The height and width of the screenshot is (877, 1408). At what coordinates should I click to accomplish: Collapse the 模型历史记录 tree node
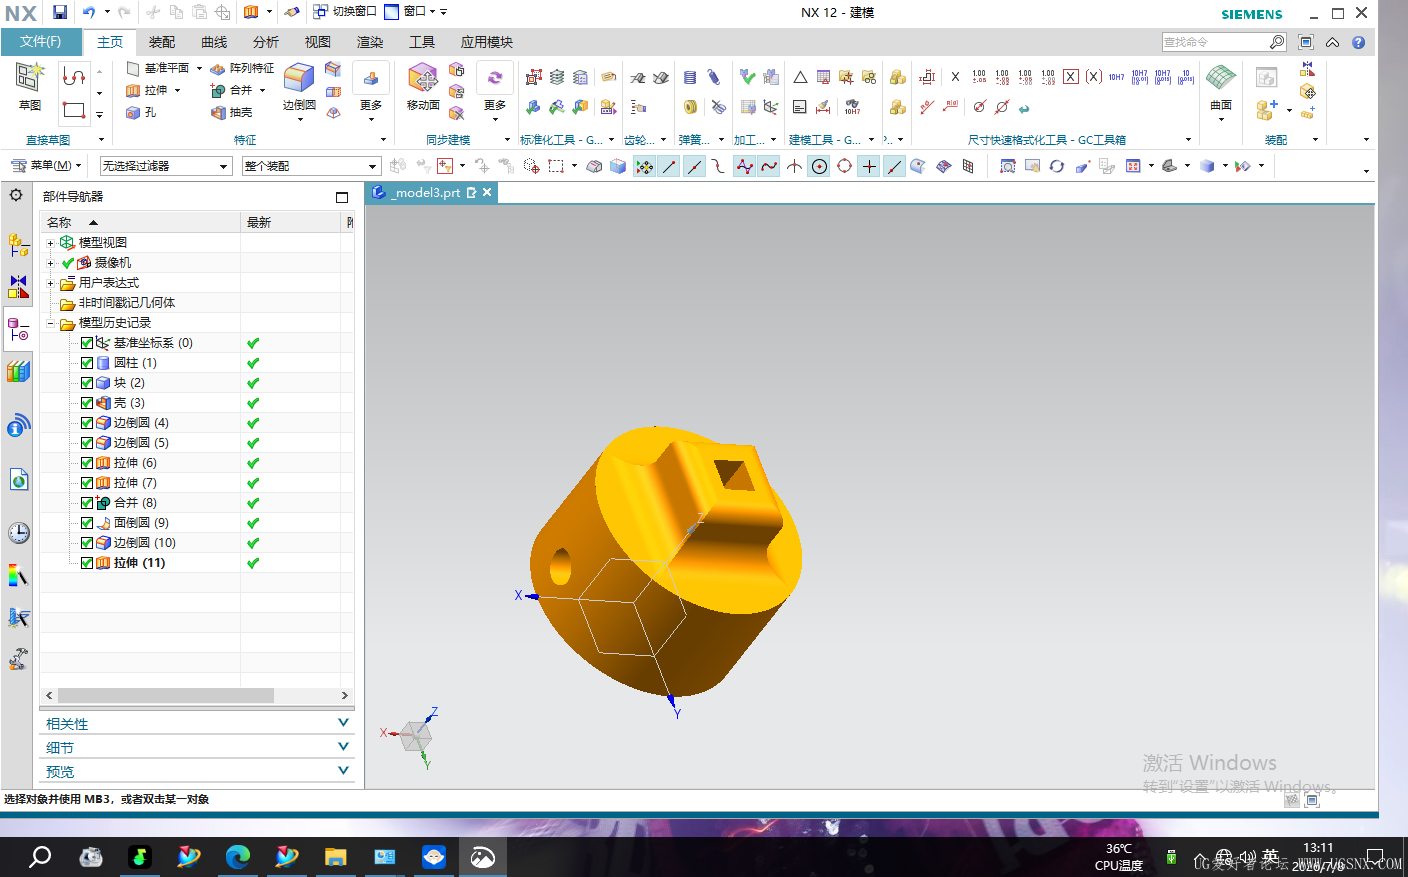pos(50,323)
